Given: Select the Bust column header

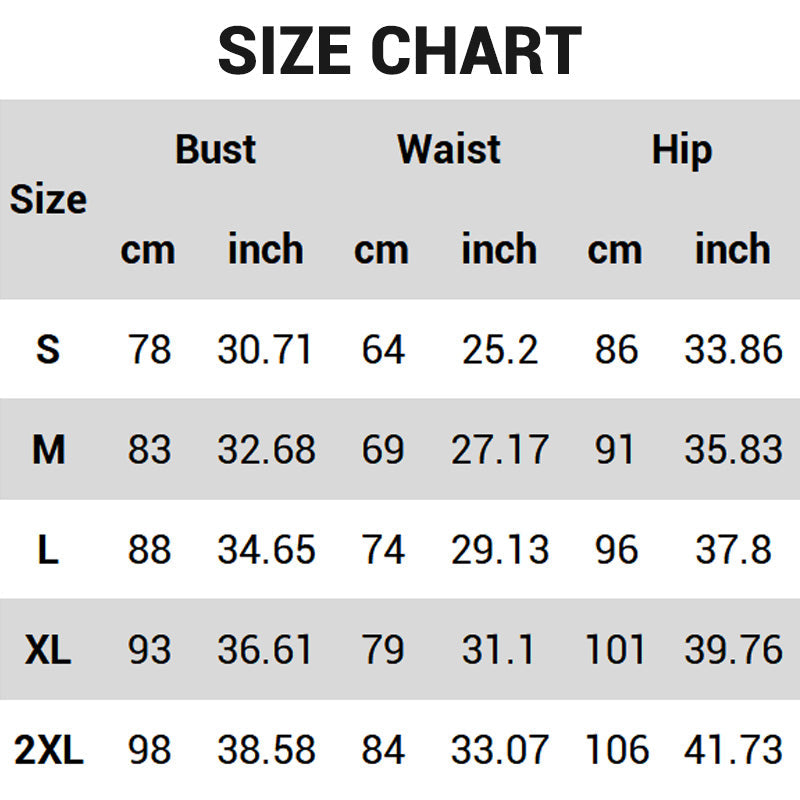Looking at the screenshot, I should point(215,150).
